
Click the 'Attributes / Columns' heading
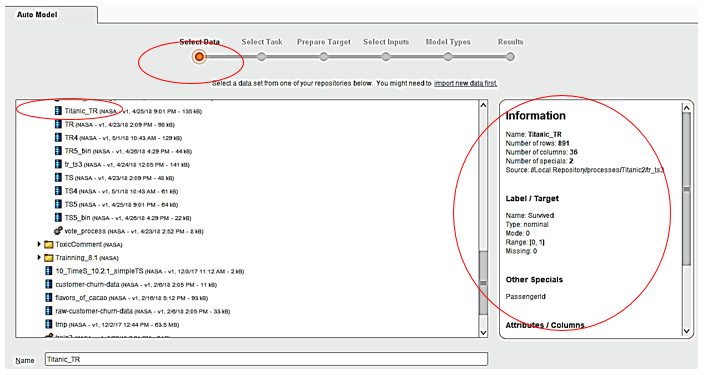(545, 325)
